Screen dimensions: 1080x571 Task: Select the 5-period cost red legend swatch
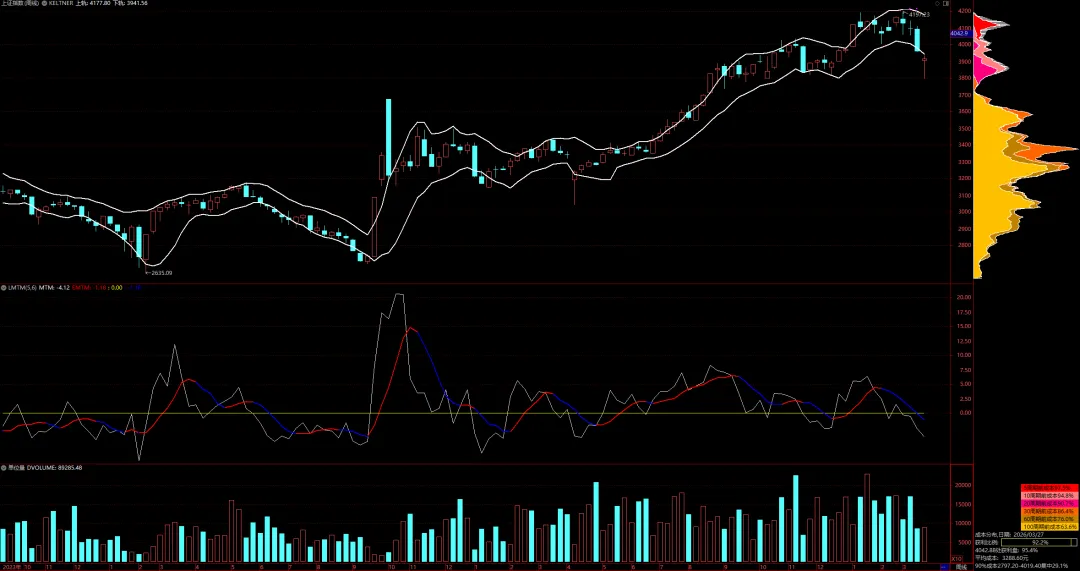(x=1050, y=488)
